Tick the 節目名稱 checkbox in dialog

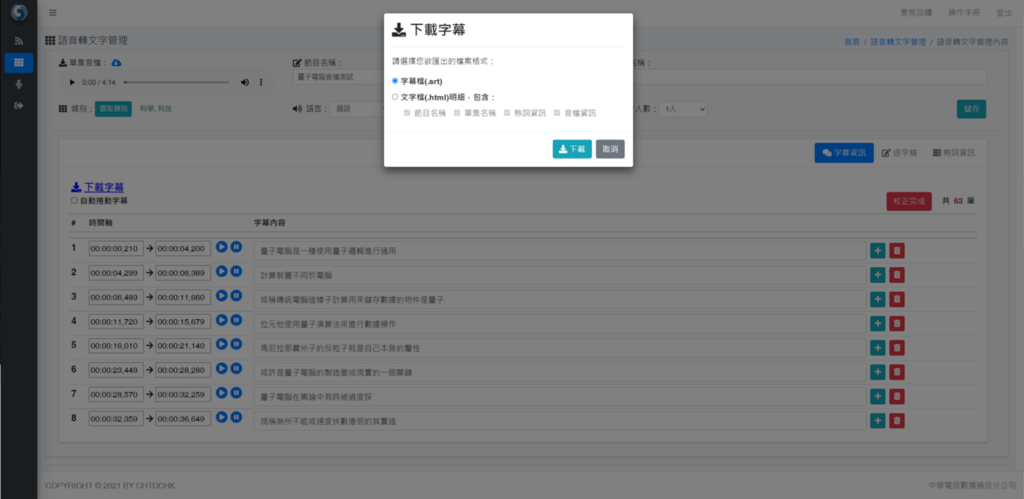pos(407,112)
